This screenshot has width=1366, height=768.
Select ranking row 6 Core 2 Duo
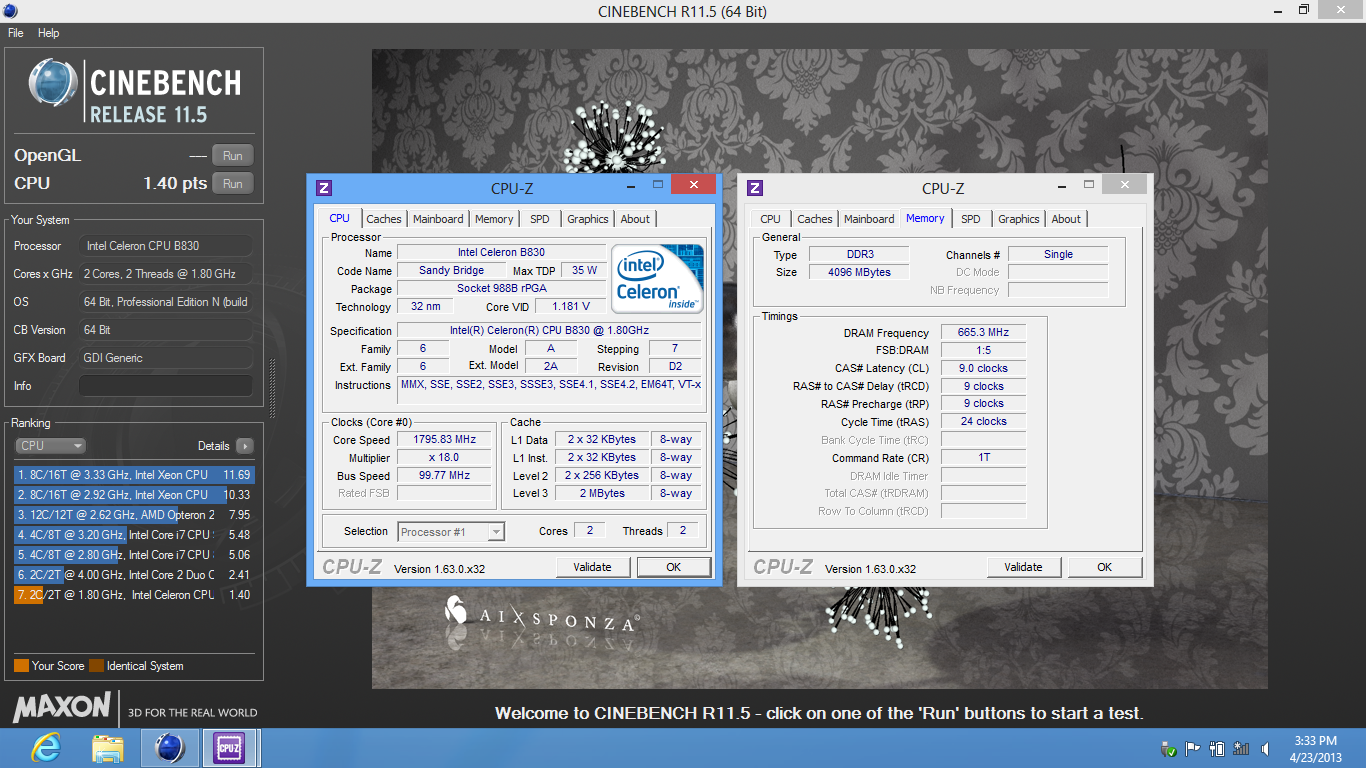coord(134,575)
